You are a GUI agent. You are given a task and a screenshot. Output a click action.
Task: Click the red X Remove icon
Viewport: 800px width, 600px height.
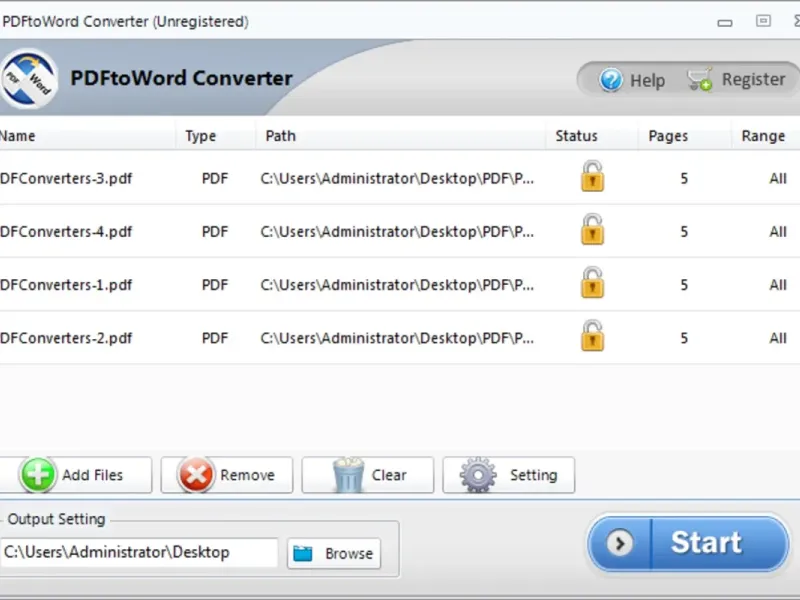195,474
